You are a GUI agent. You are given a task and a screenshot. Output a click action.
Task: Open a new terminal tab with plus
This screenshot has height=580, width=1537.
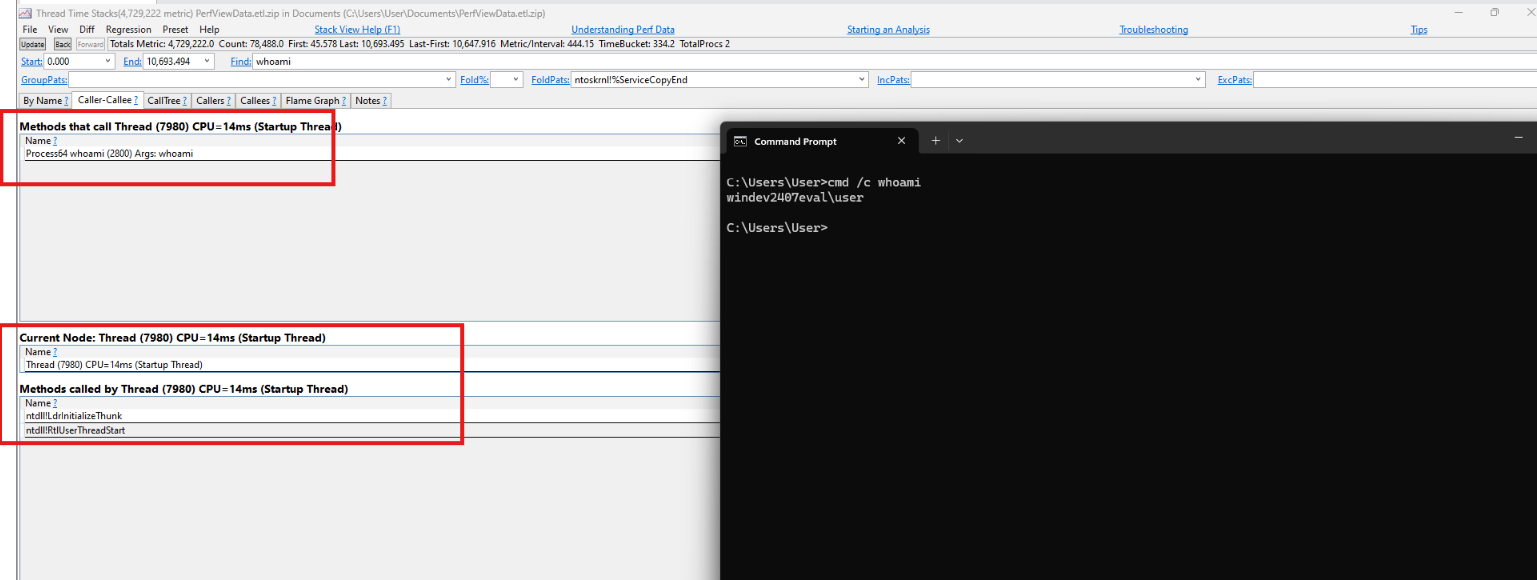[936, 141]
